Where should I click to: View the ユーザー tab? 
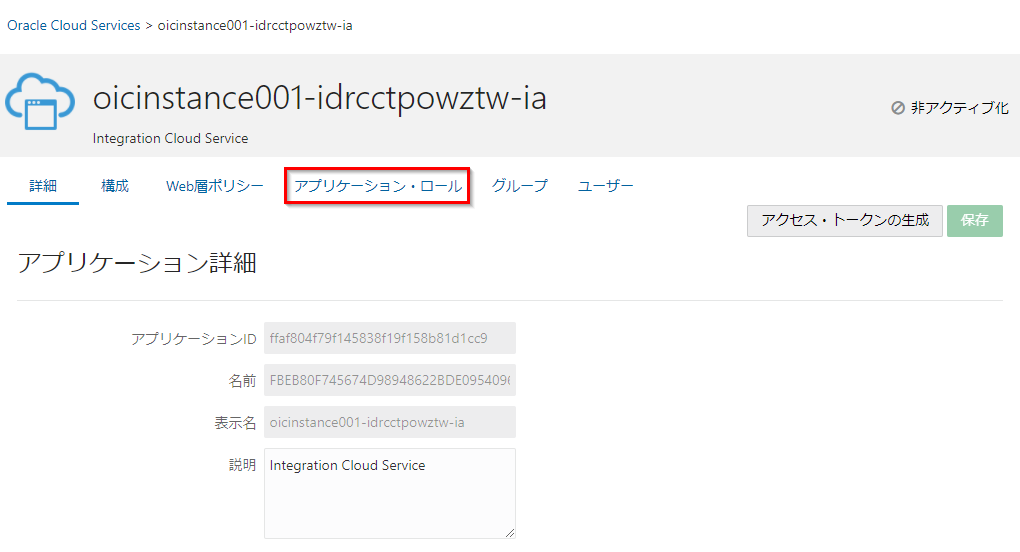point(606,186)
